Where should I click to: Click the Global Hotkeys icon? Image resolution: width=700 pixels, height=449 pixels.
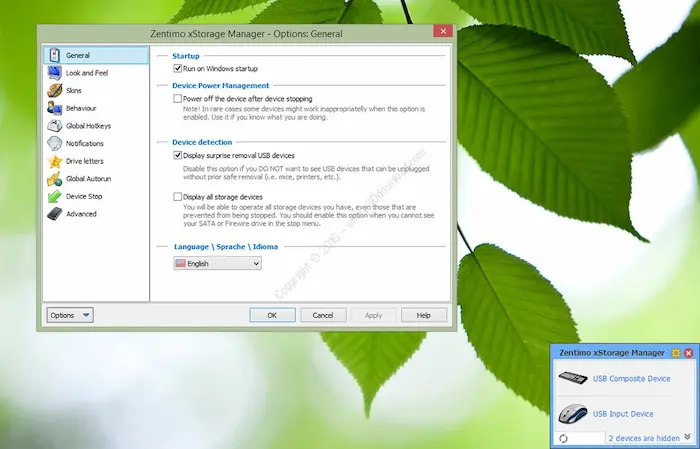(54, 126)
